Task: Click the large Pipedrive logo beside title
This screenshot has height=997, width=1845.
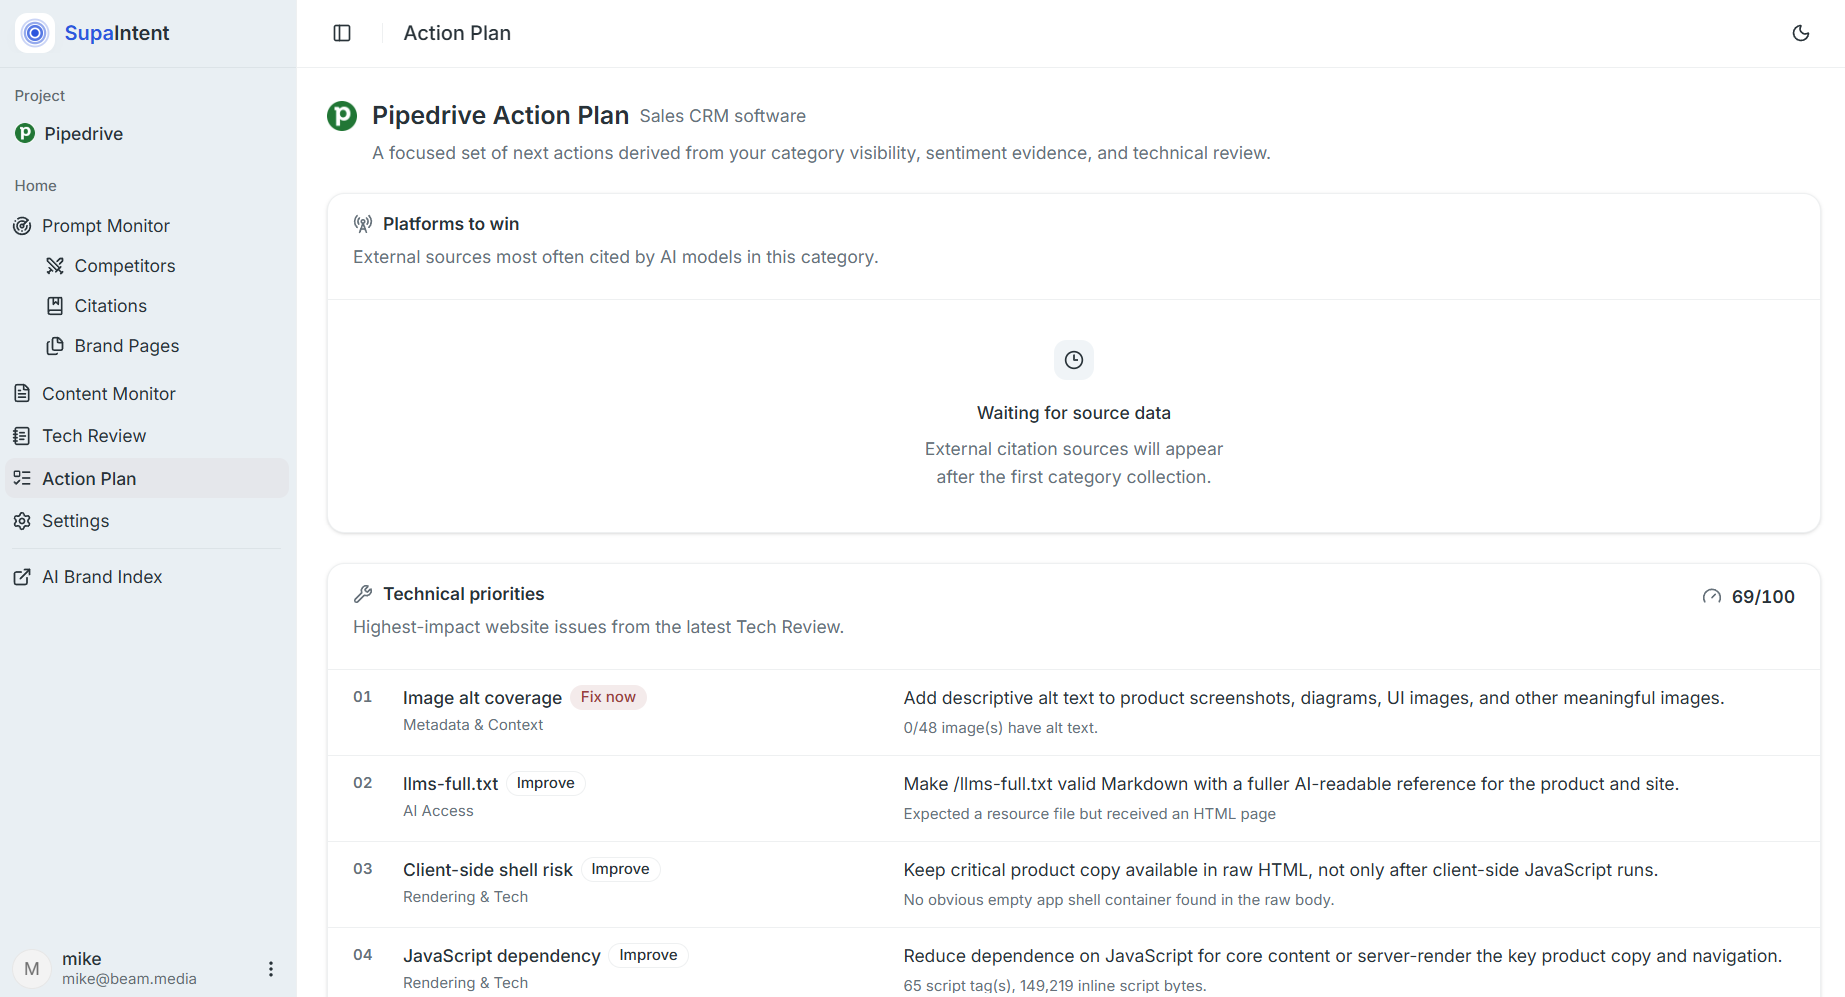Action: point(342,116)
